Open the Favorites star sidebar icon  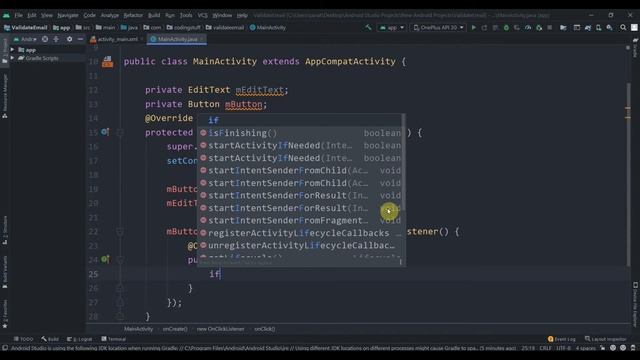click(x=5, y=326)
